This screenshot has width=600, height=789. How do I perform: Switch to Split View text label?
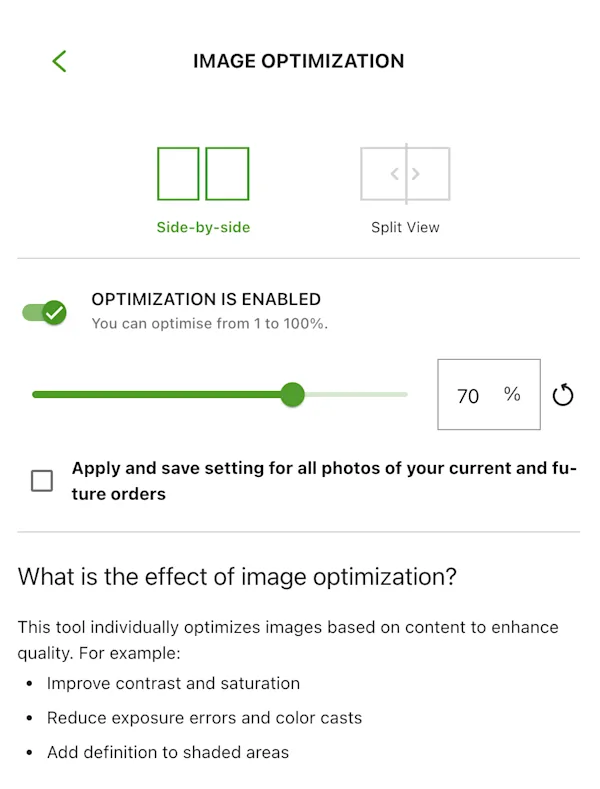(405, 227)
